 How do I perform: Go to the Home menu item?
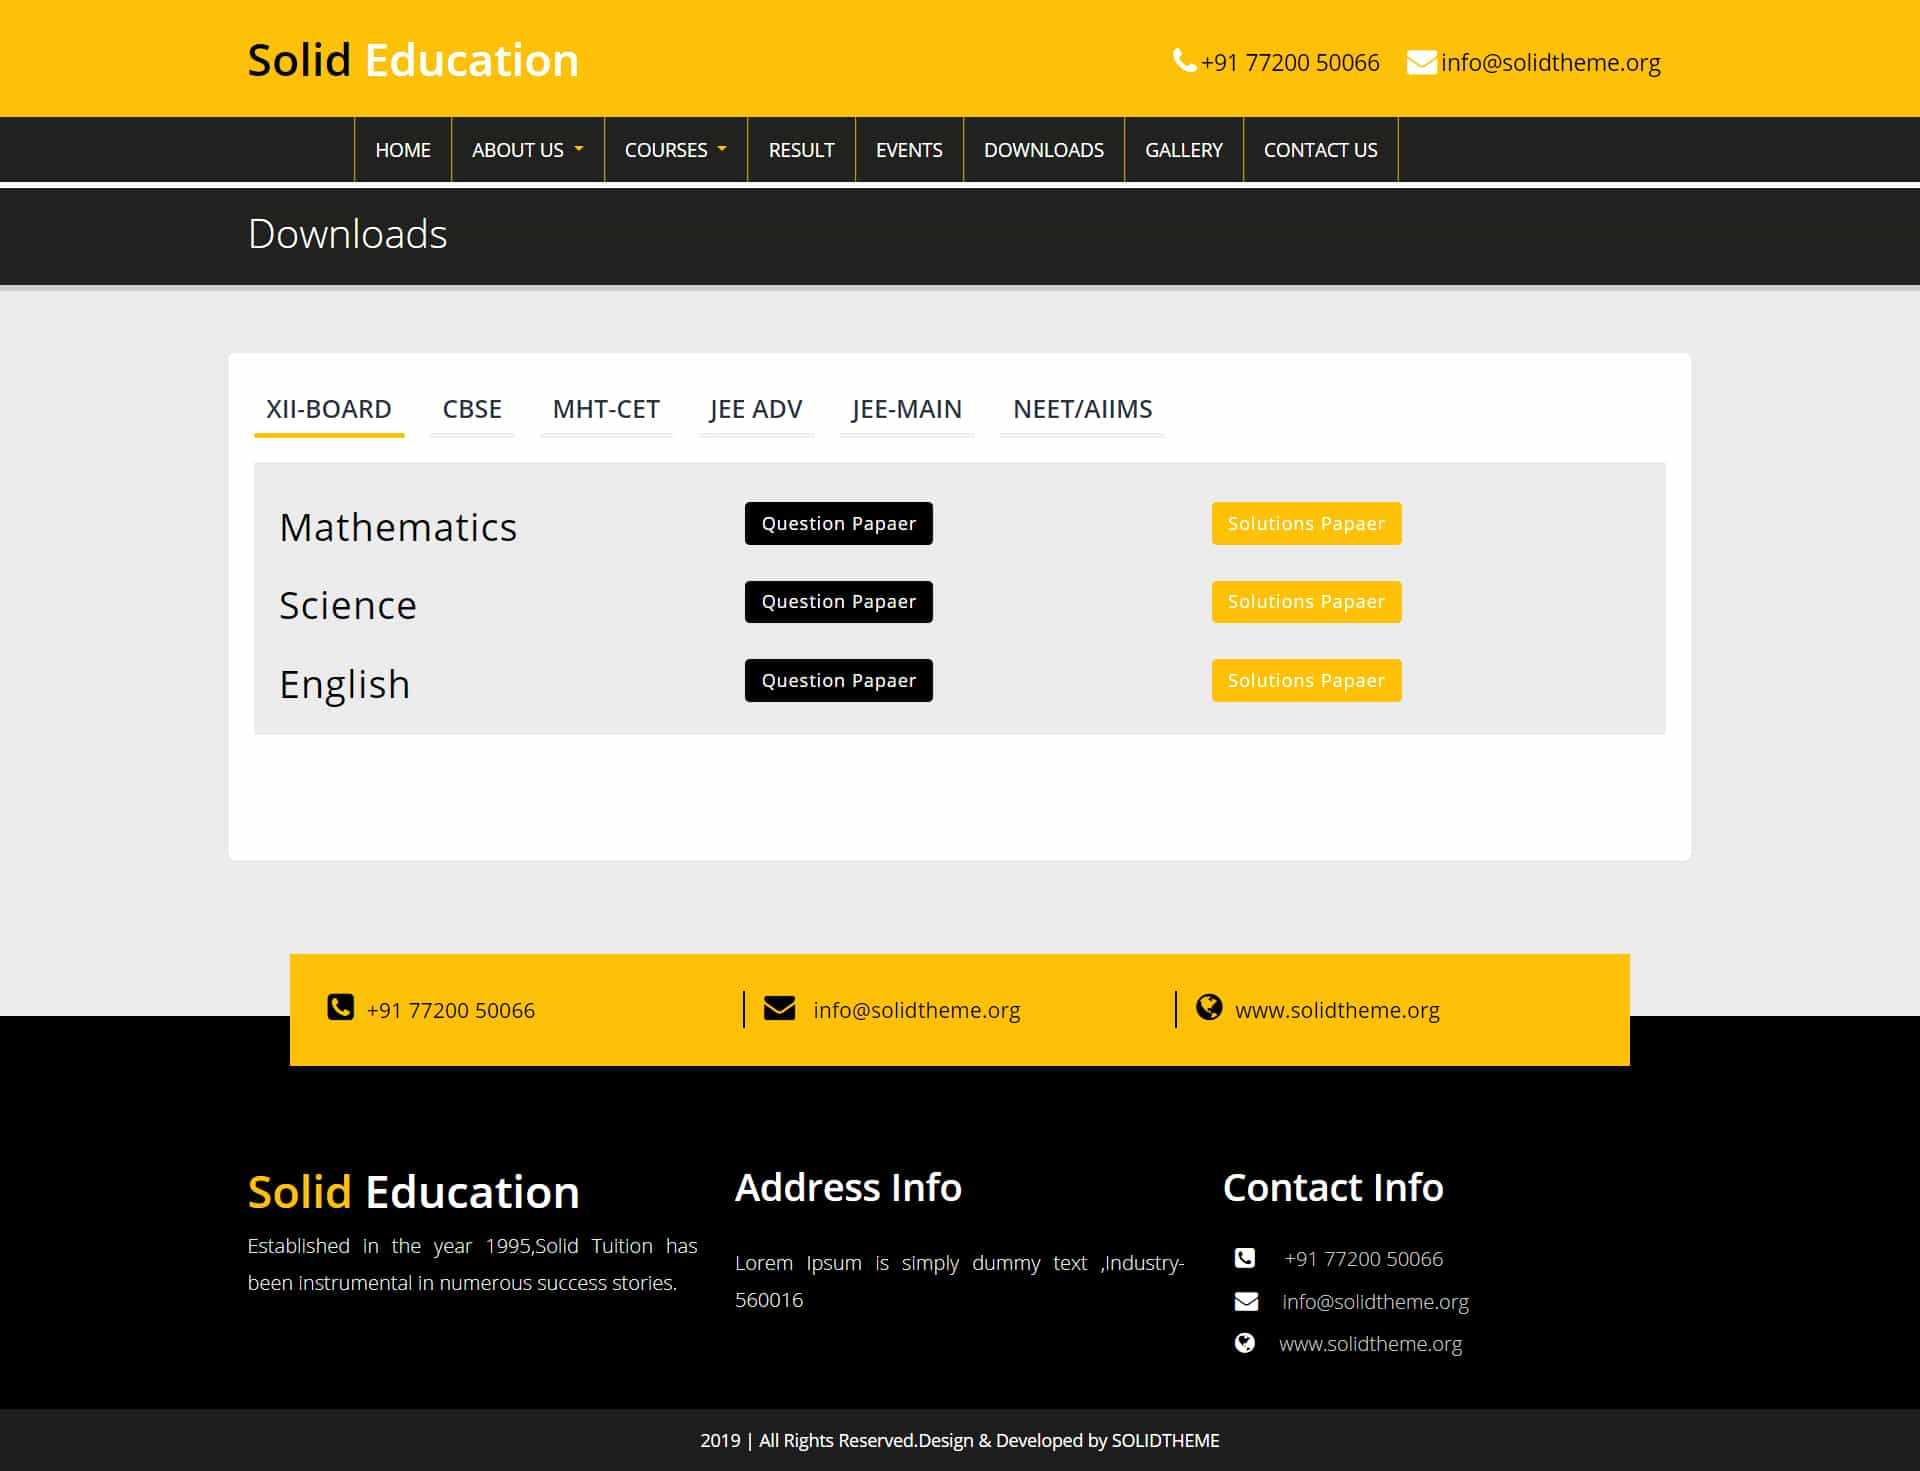coord(403,150)
